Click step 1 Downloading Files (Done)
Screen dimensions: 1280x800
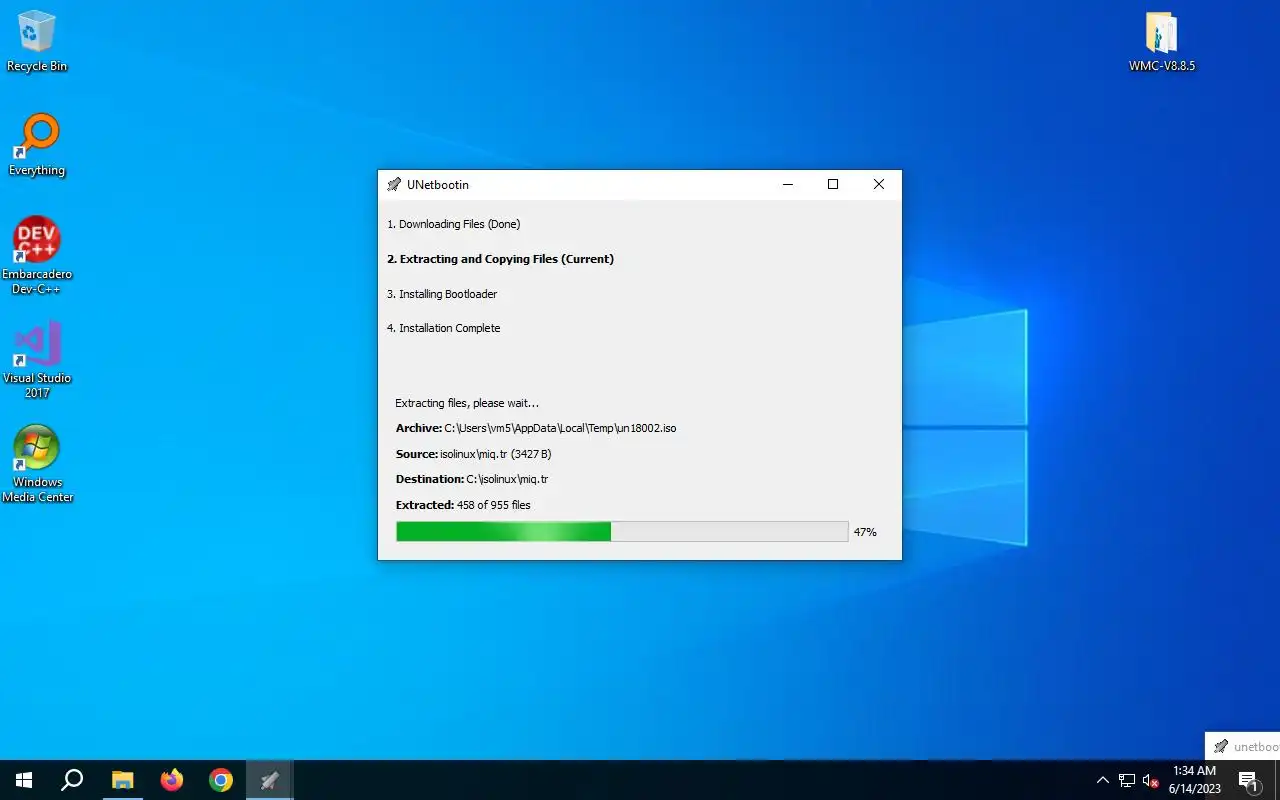point(454,224)
